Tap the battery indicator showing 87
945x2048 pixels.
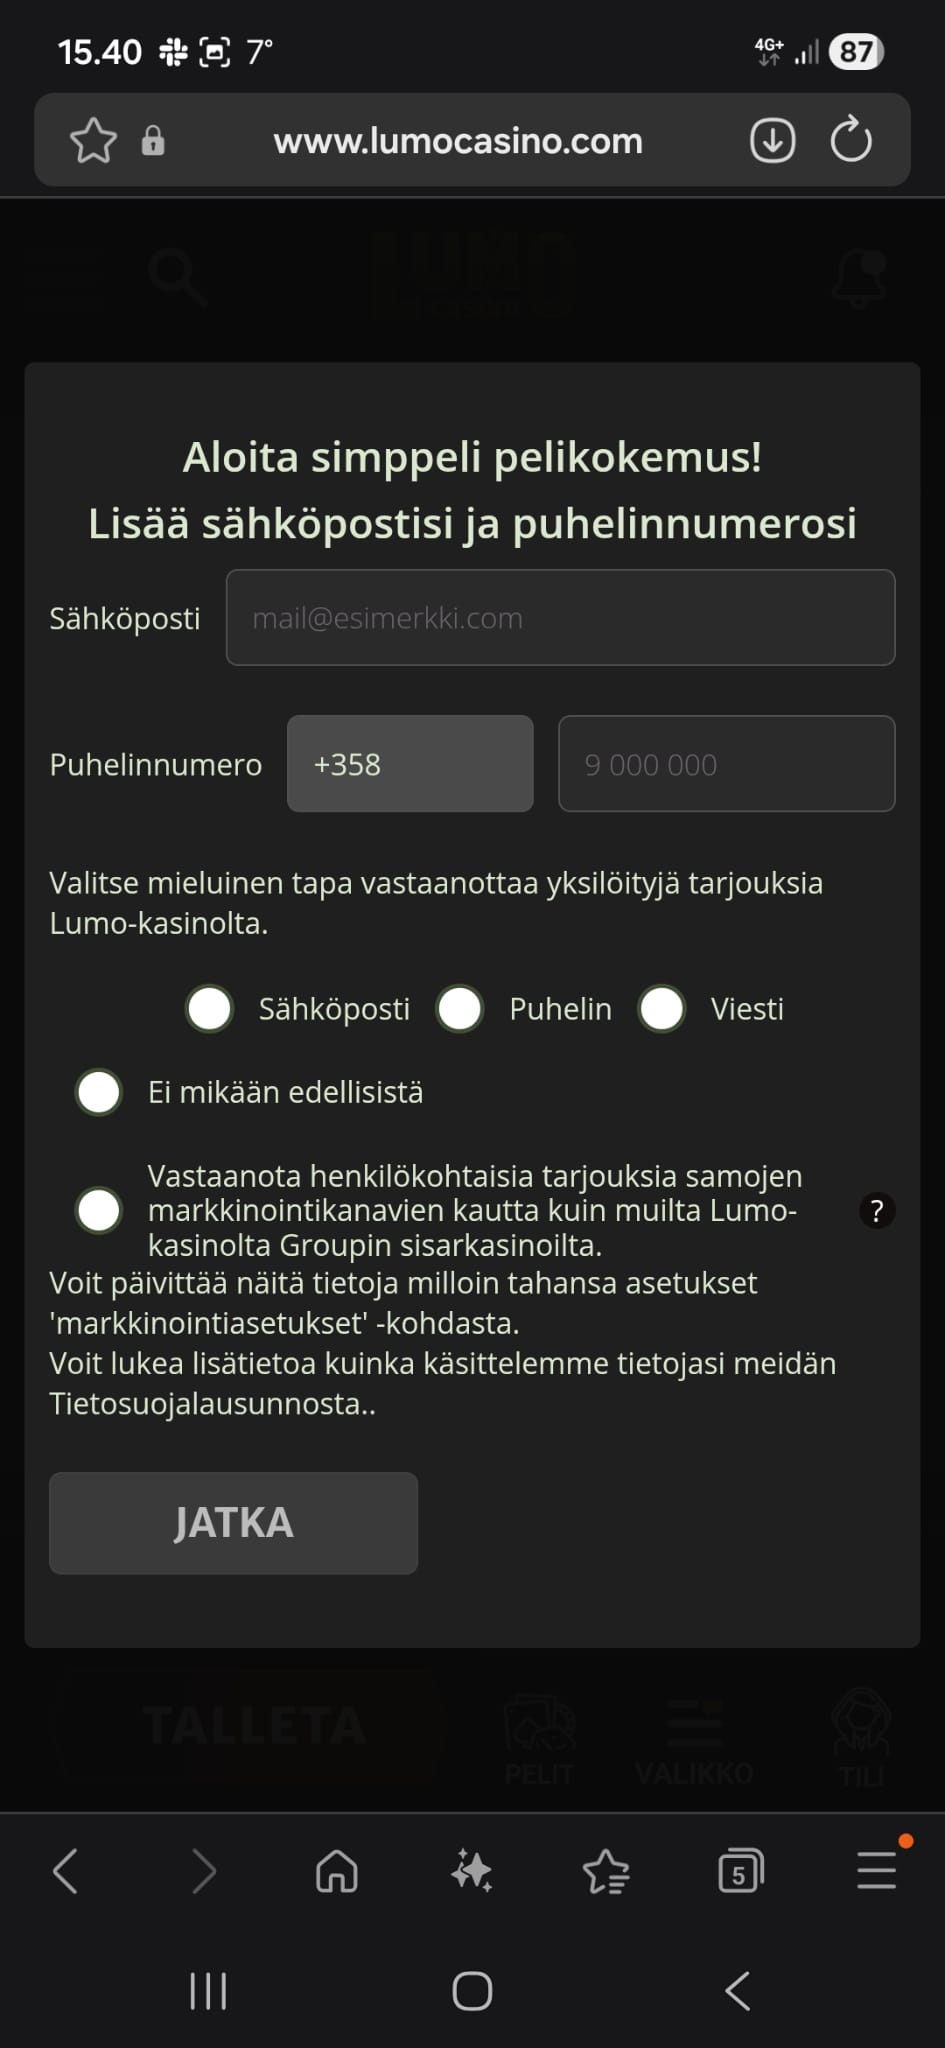click(857, 51)
